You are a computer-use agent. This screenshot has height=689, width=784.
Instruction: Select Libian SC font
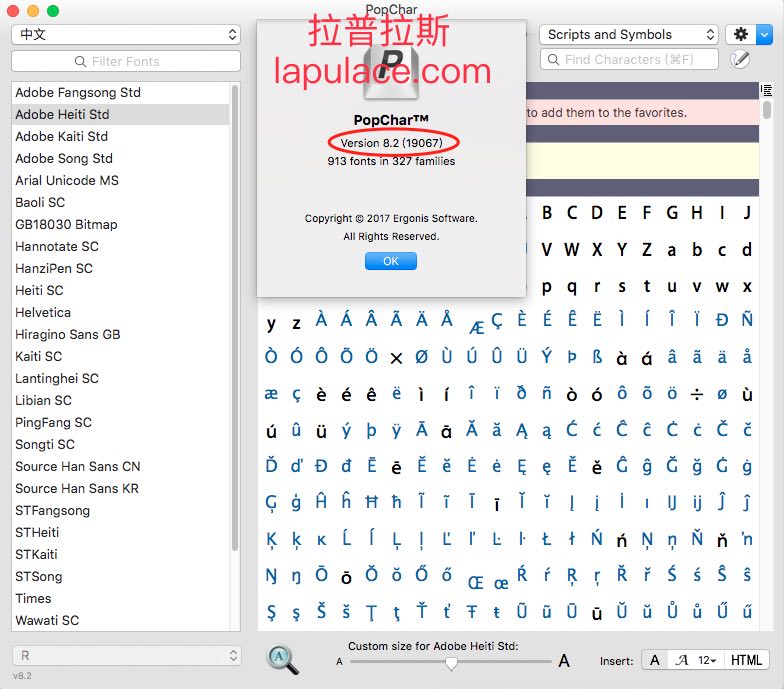click(x=120, y=400)
